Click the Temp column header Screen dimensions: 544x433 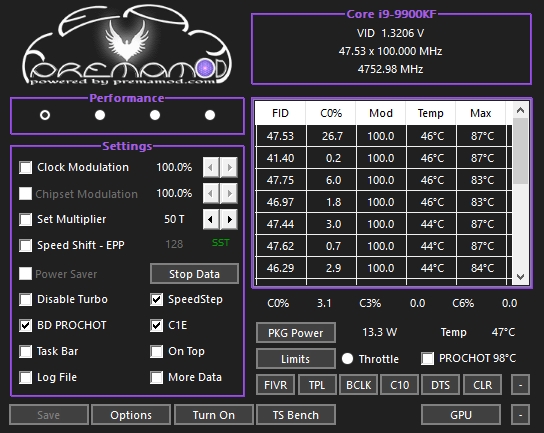point(431,113)
